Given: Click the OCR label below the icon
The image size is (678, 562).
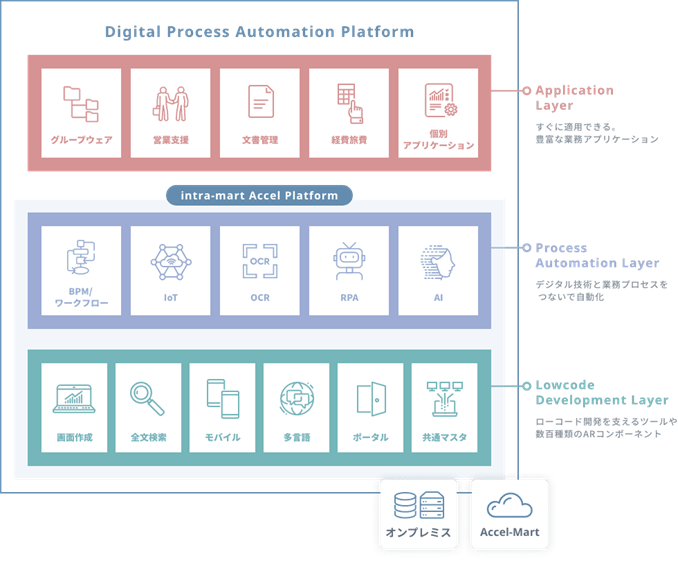Looking at the screenshot, I should (x=260, y=298).
